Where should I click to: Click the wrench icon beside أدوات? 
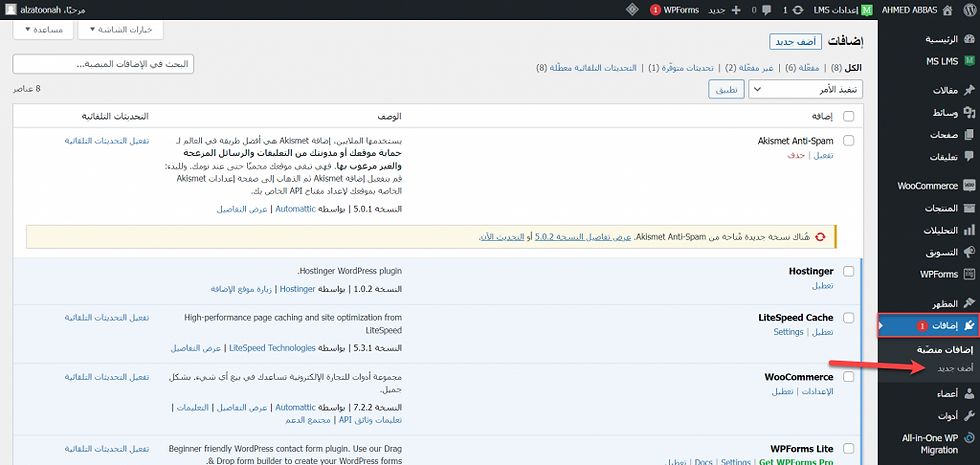(x=969, y=416)
